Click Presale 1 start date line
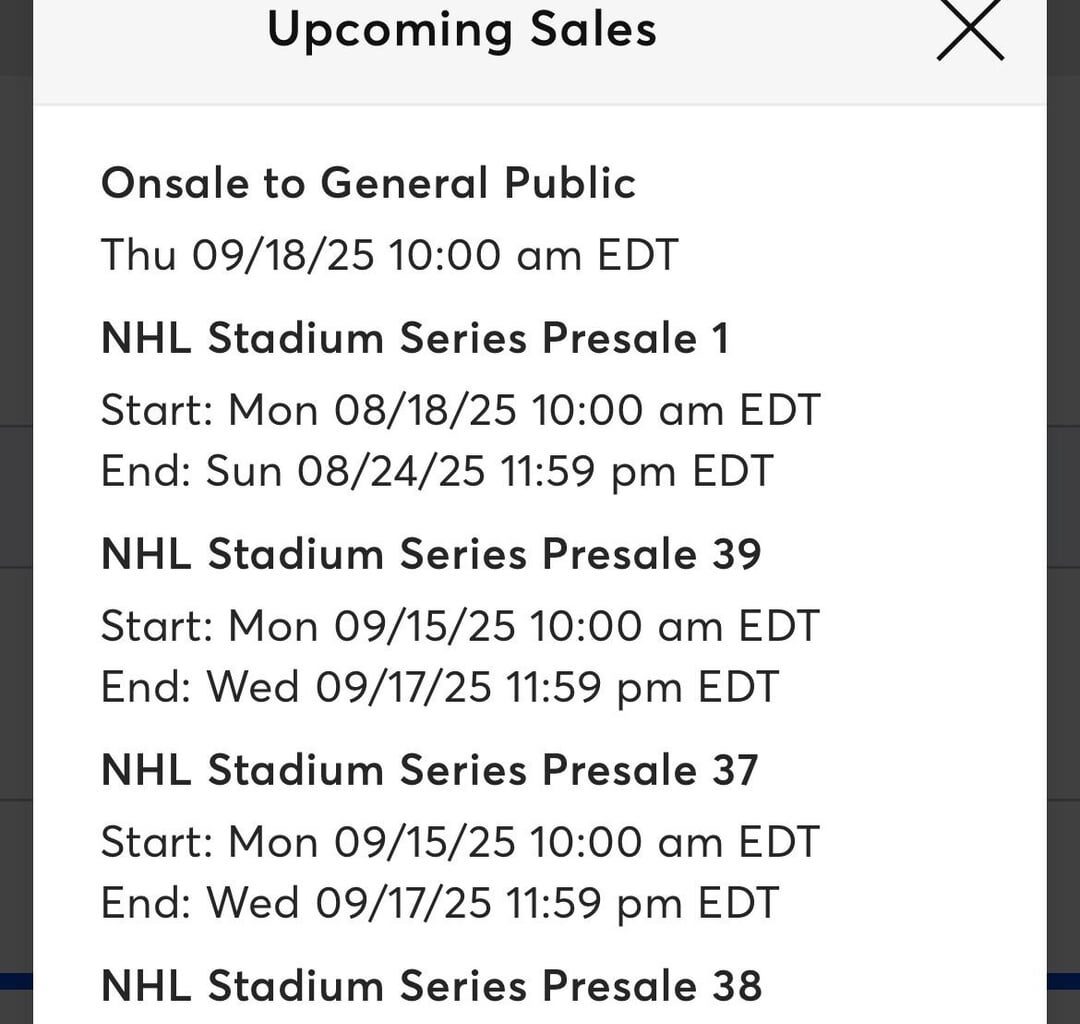Image resolution: width=1080 pixels, height=1024 pixels. tap(459, 409)
